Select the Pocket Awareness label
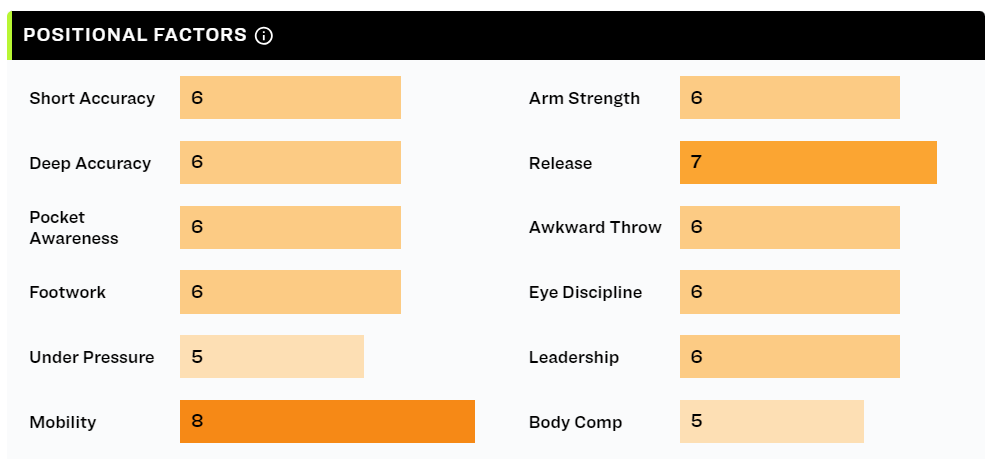 pos(74,228)
